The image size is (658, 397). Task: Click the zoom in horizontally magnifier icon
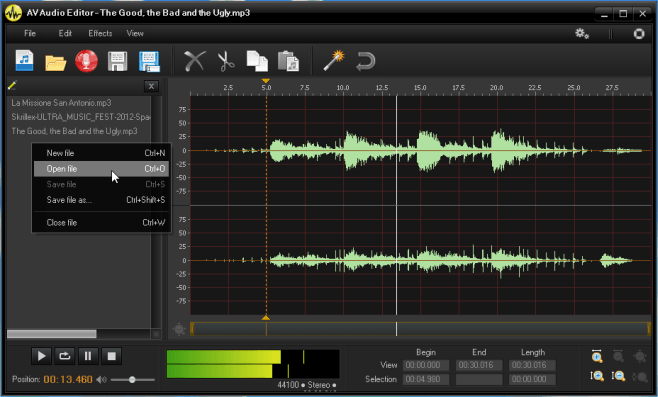point(597,356)
